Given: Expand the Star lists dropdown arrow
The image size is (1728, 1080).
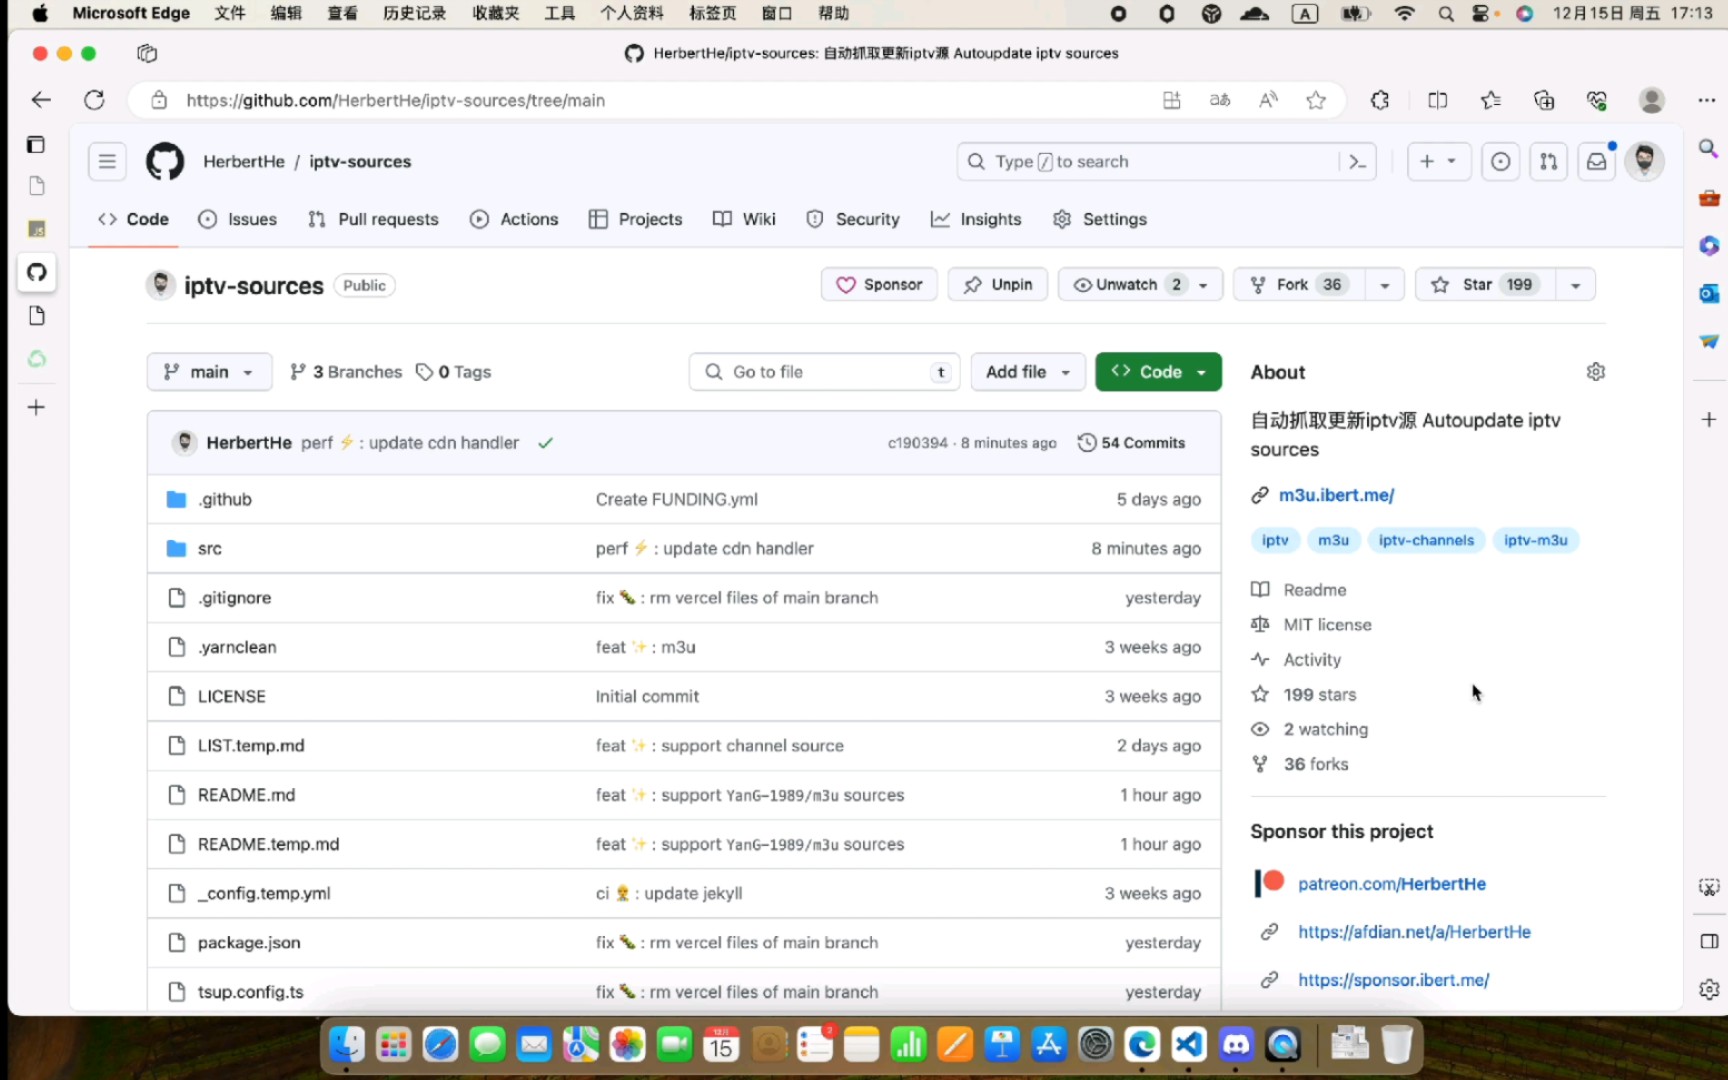Looking at the screenshot, I should 1575,285.
